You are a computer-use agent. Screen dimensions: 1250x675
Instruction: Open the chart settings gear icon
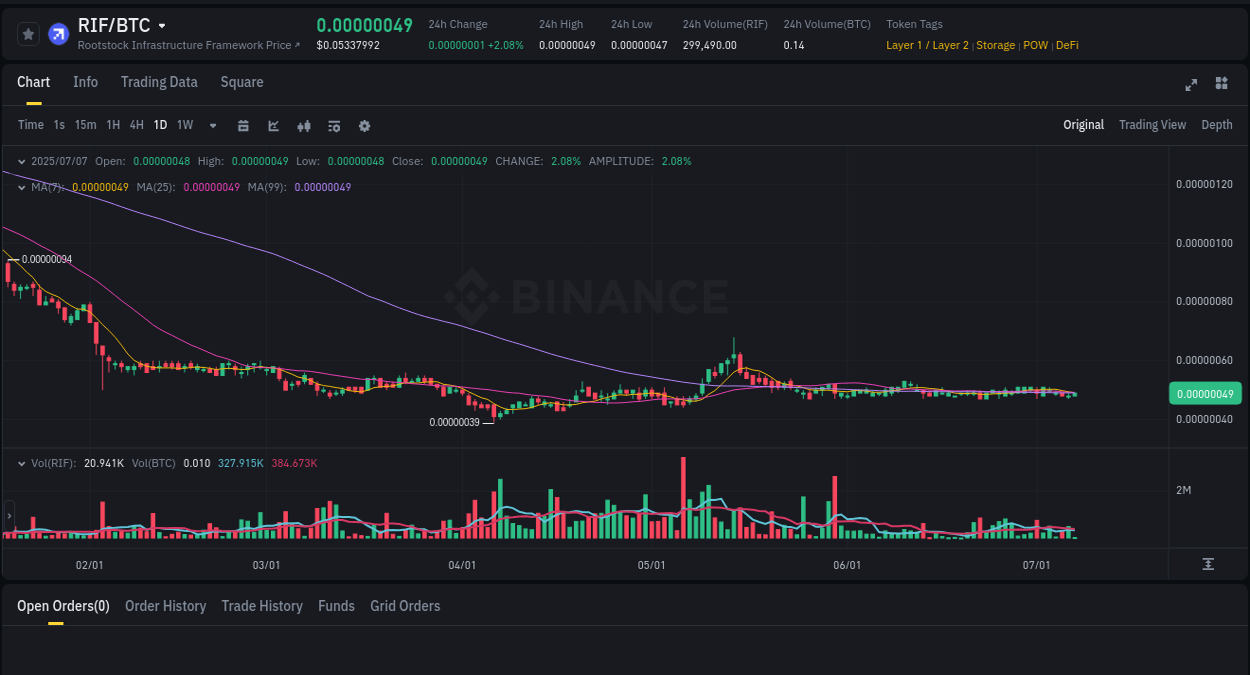pos(364,125)
